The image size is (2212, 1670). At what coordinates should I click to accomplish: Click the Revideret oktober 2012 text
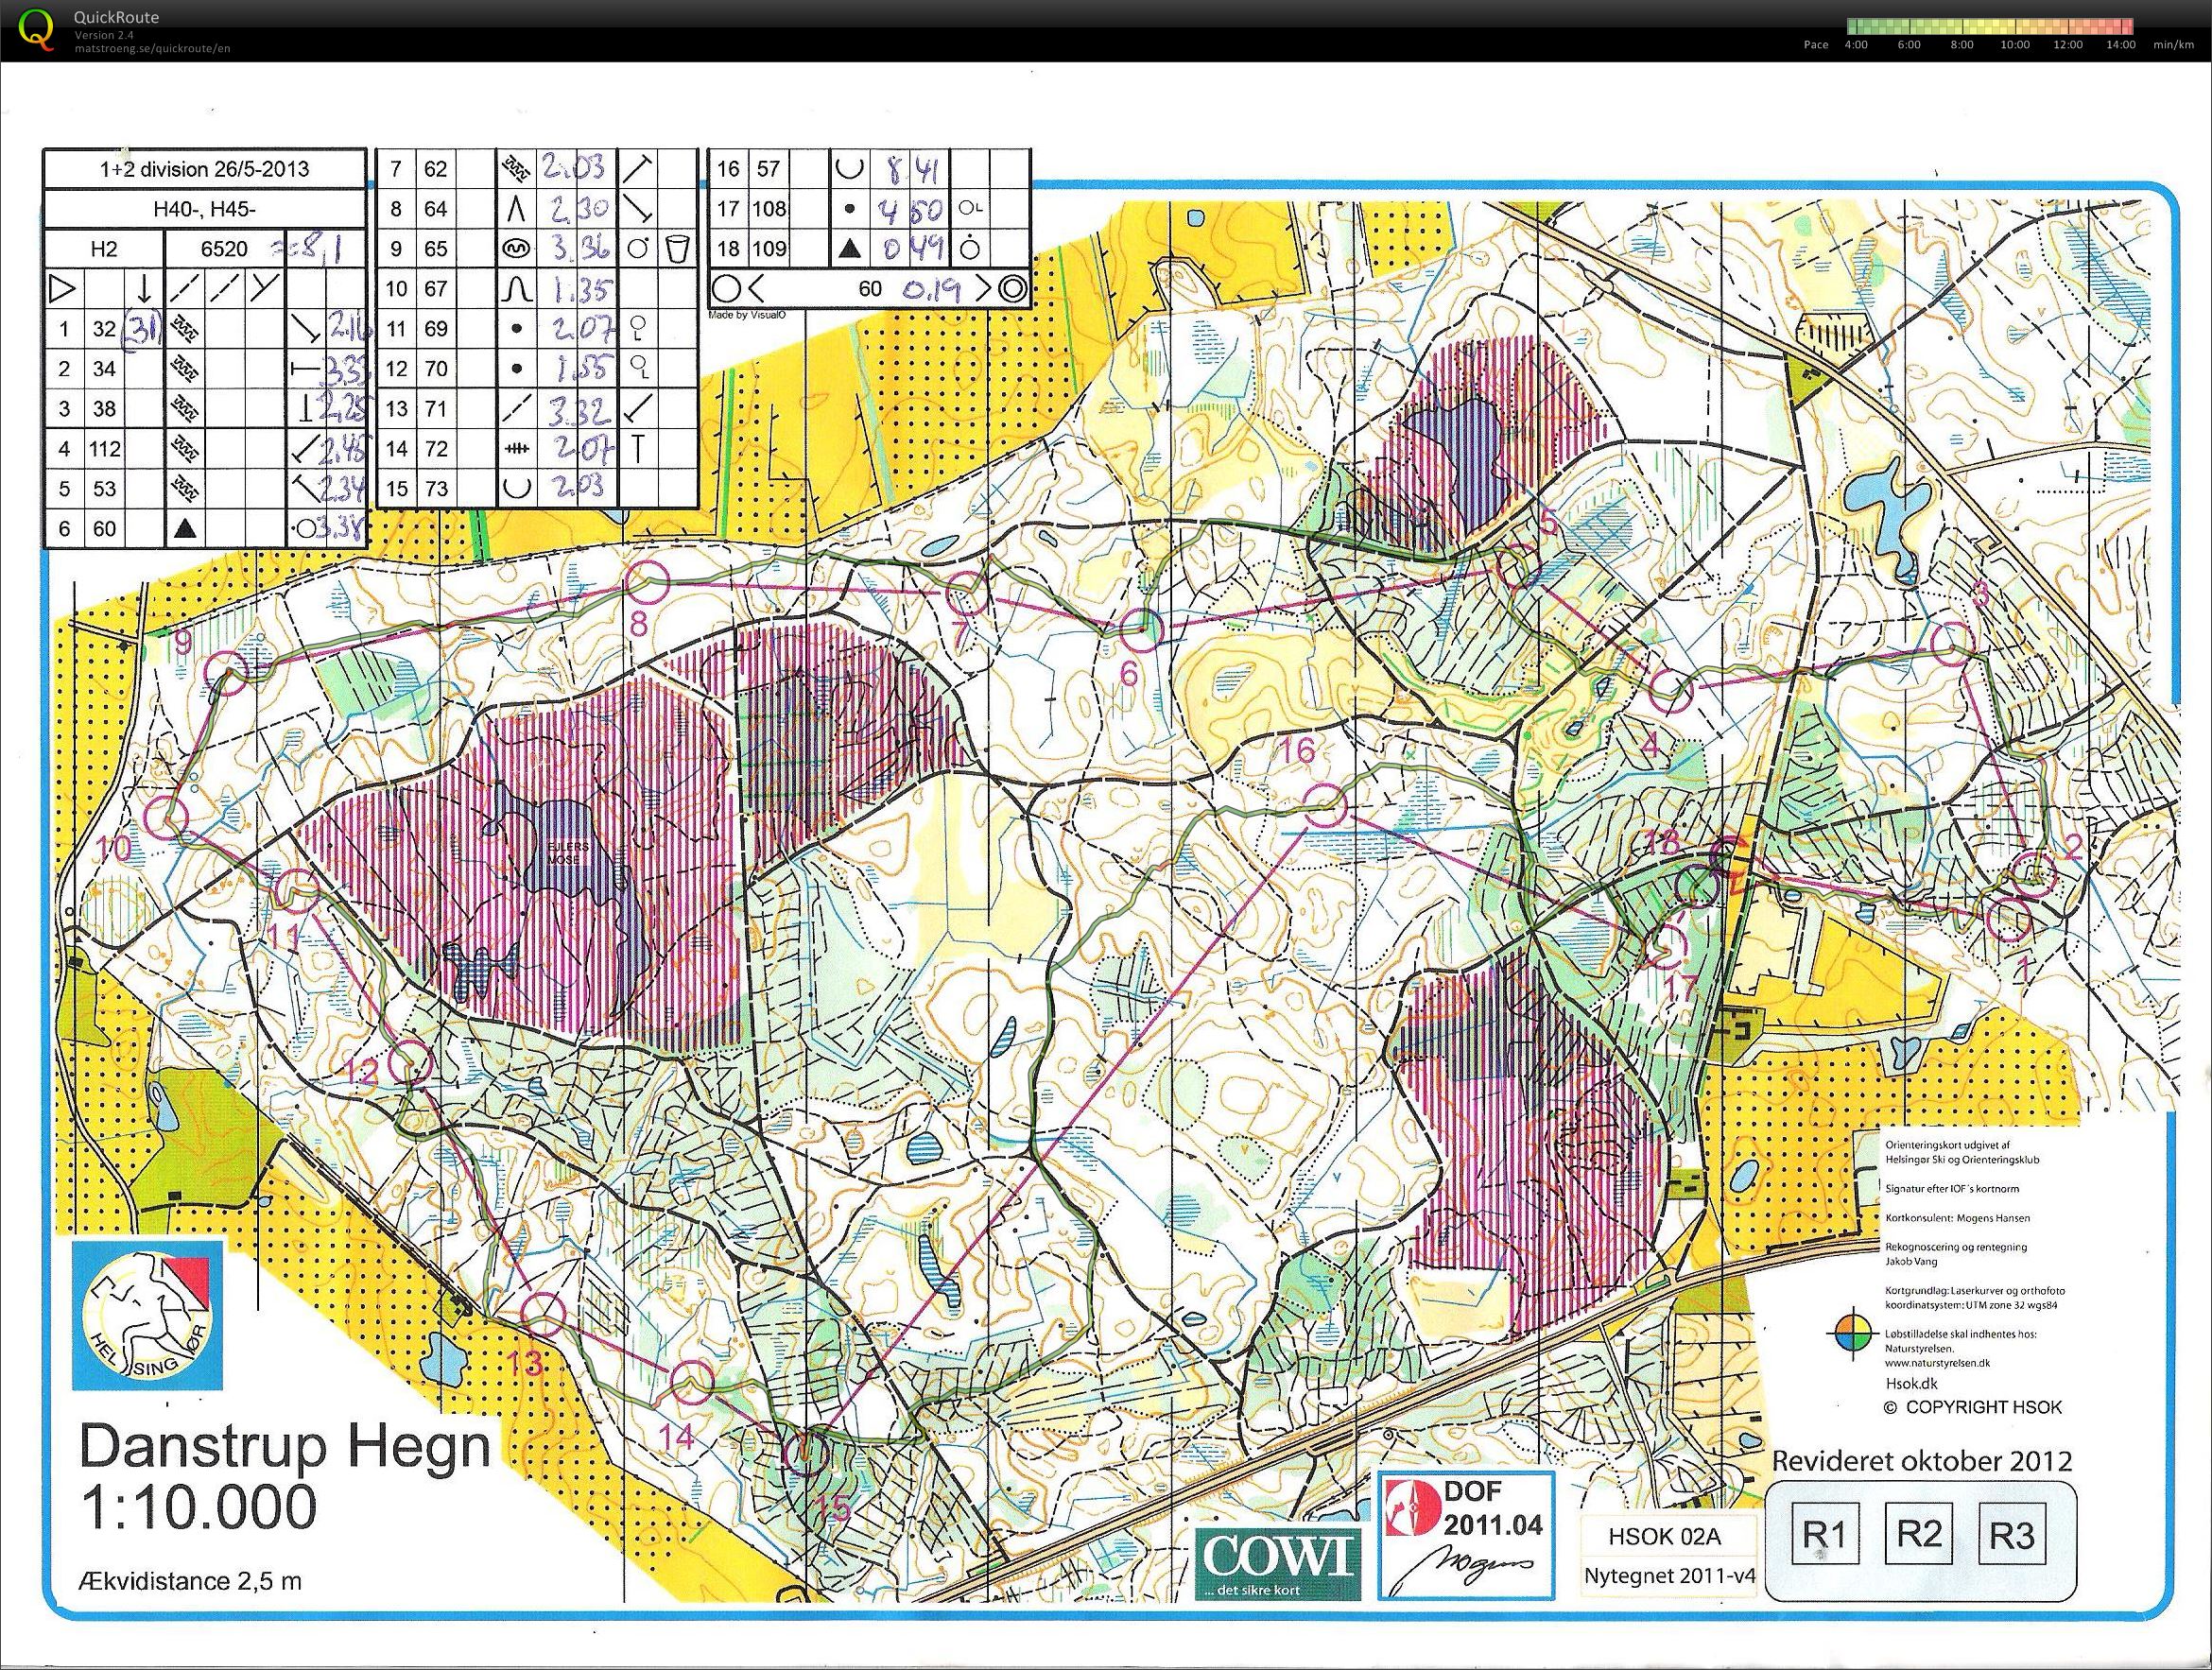(x=1921, y=1460)
